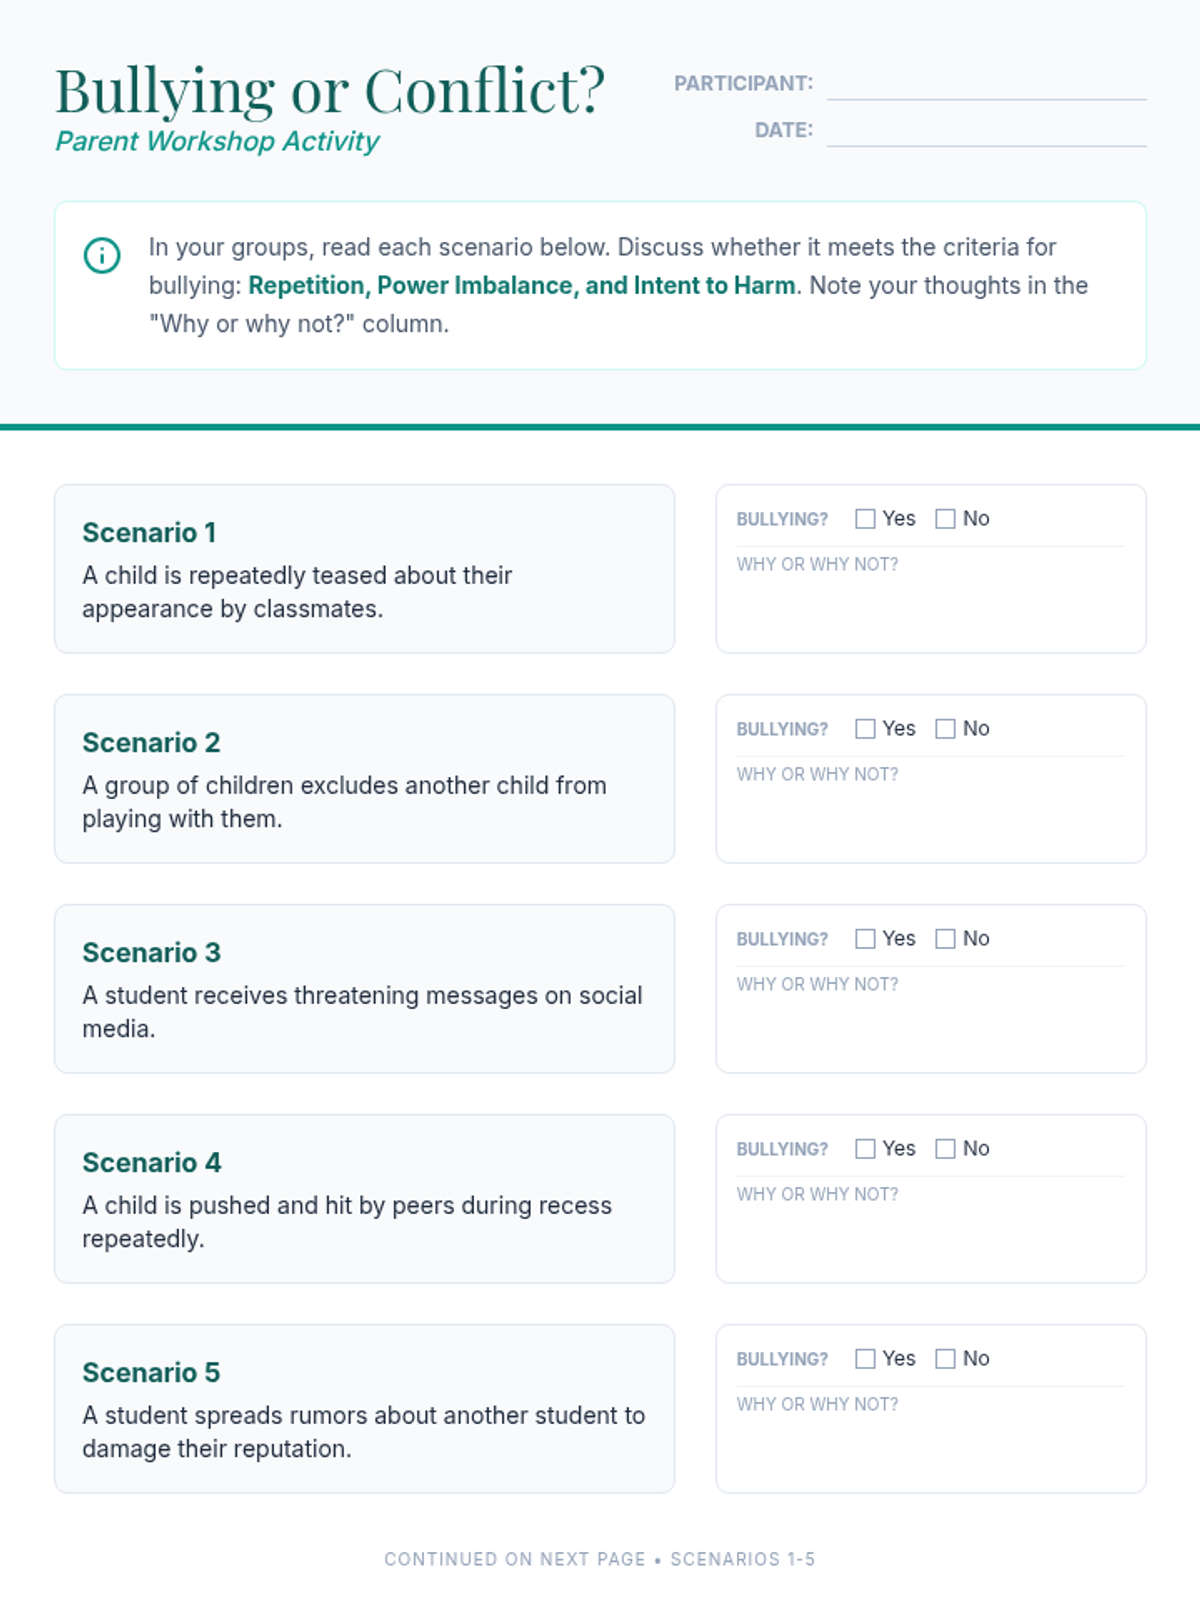1200x1600 pixels.
Task: Select No checkbox for Scenario 4
Action: pos(945,1148)
